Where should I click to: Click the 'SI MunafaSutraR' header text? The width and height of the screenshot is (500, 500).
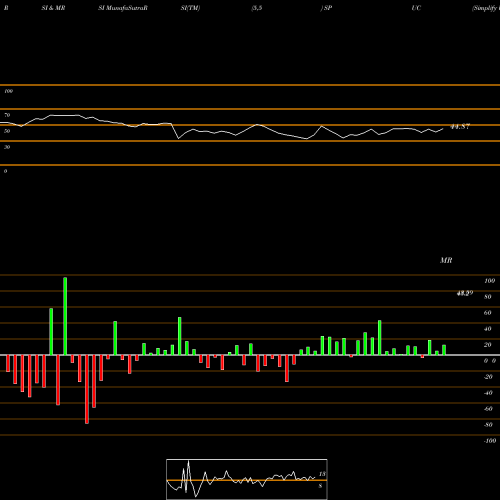(123, 8)
